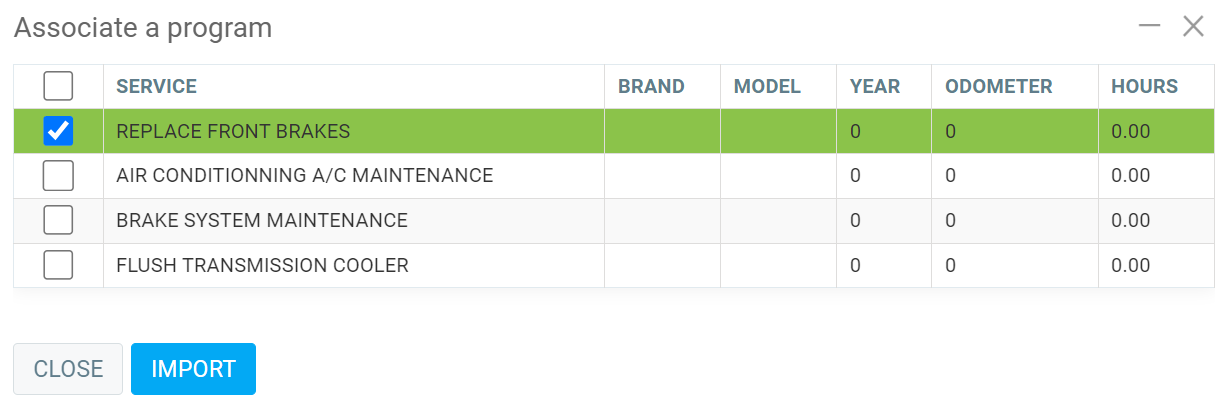Toggle the select-all header checkbox
This screenshot has height=403, width=1230.
pyautogui.click(x=58, y=87)
